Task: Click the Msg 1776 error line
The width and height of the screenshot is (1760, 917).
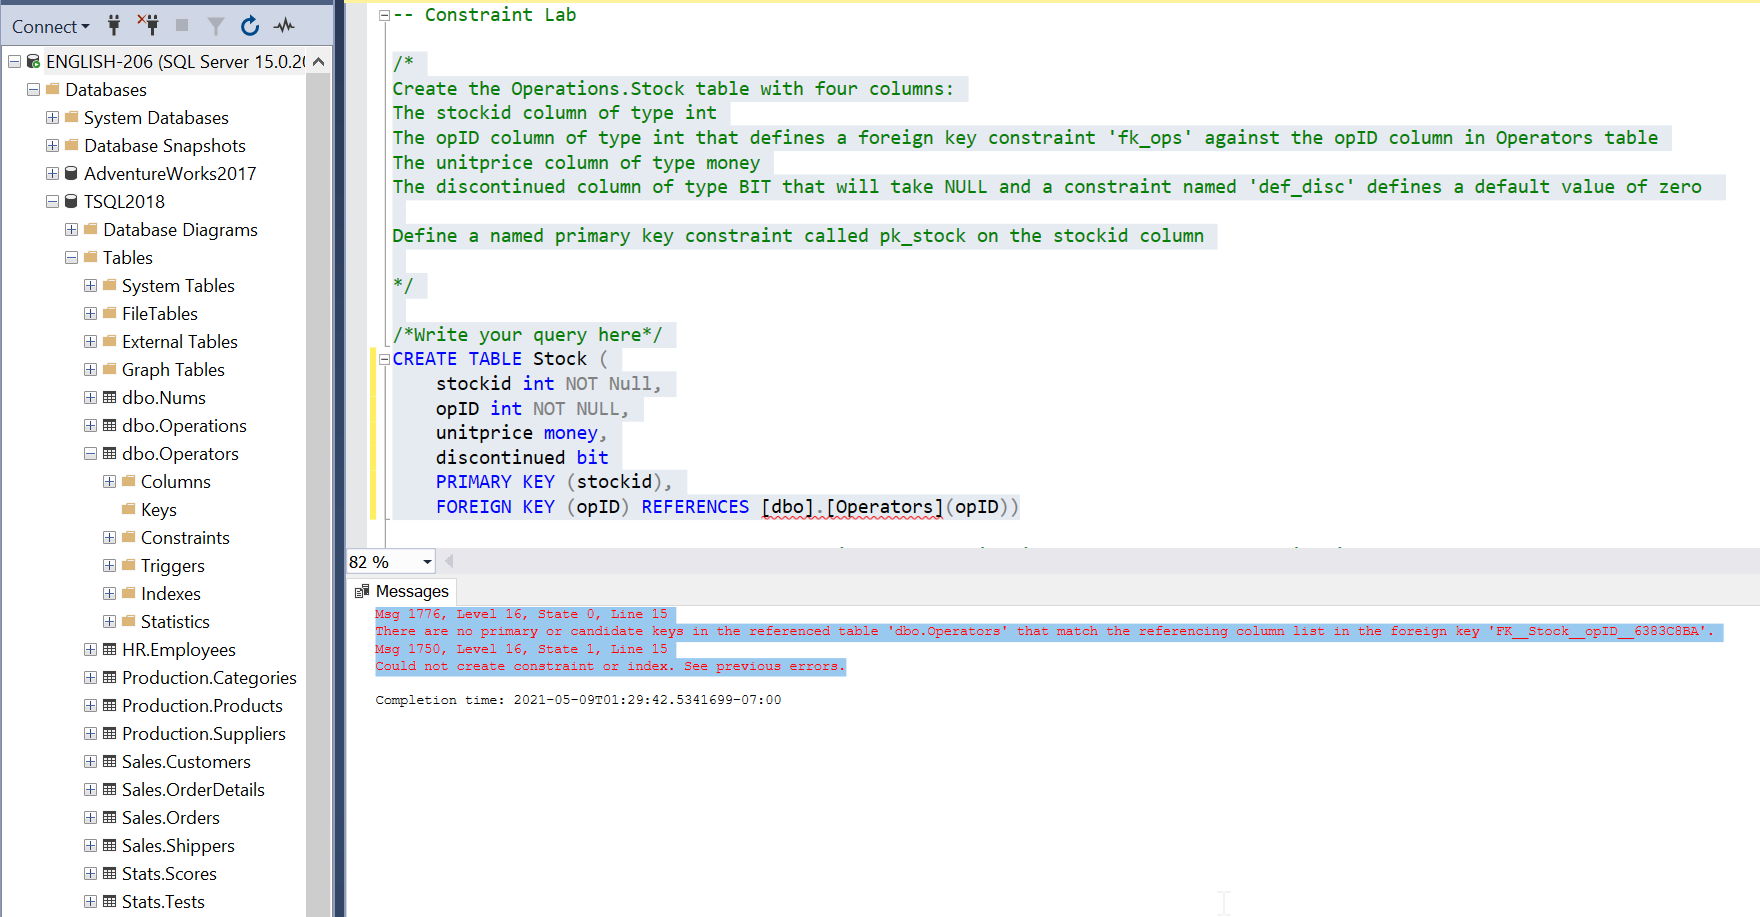Action: [521, 614]
